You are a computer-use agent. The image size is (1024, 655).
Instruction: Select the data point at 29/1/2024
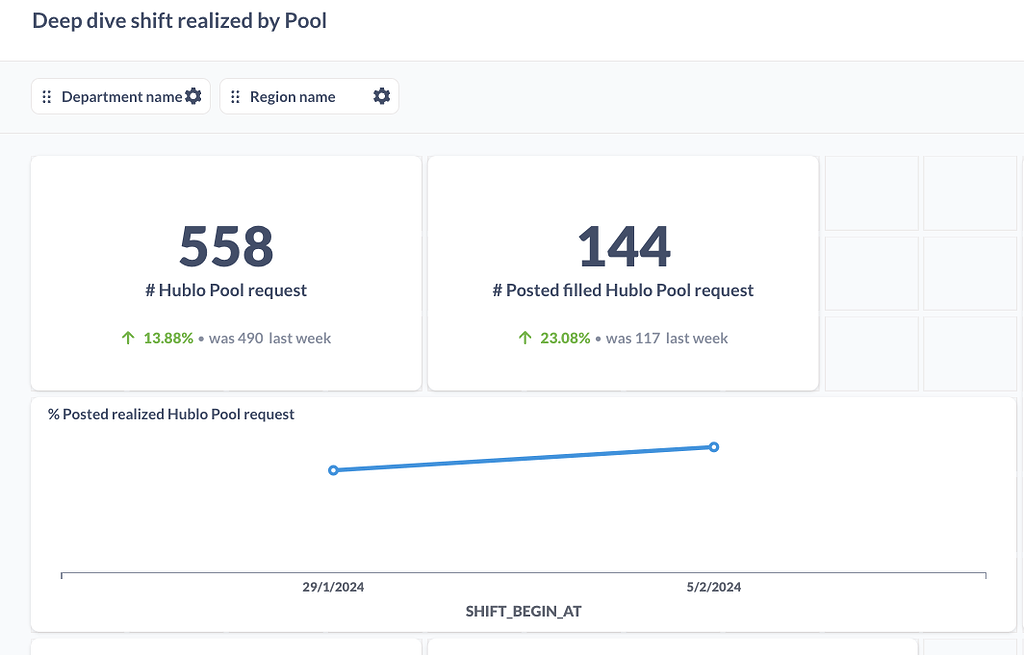point(333,469)
